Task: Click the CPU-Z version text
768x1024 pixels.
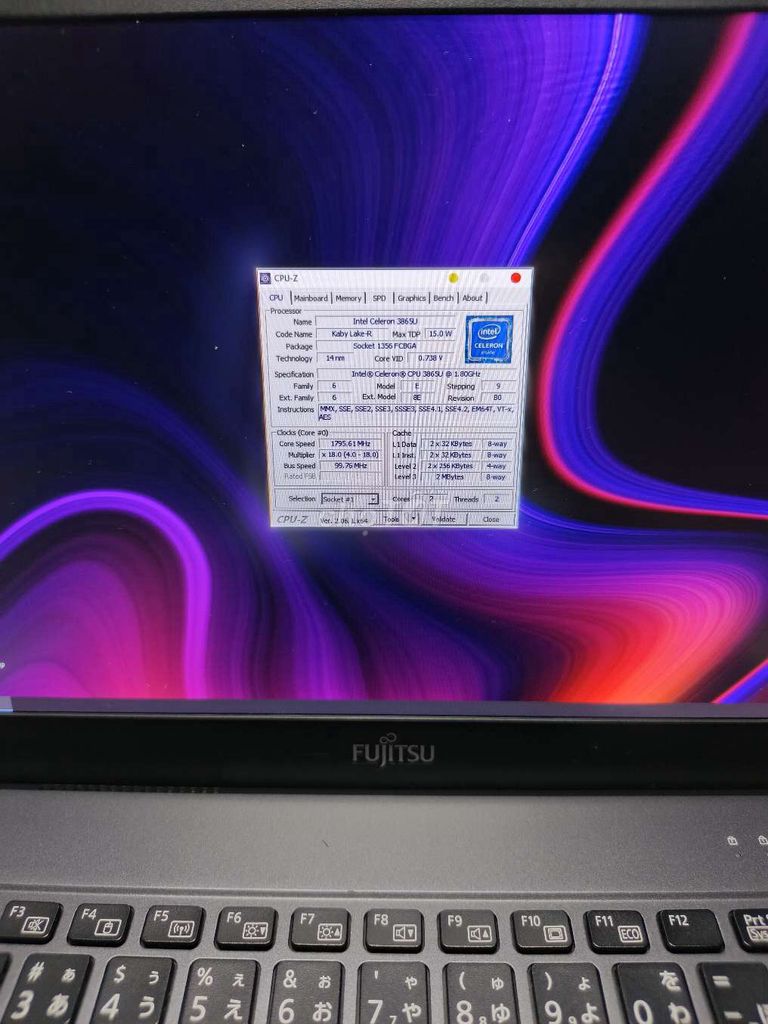Action: [x=345, y=520]
